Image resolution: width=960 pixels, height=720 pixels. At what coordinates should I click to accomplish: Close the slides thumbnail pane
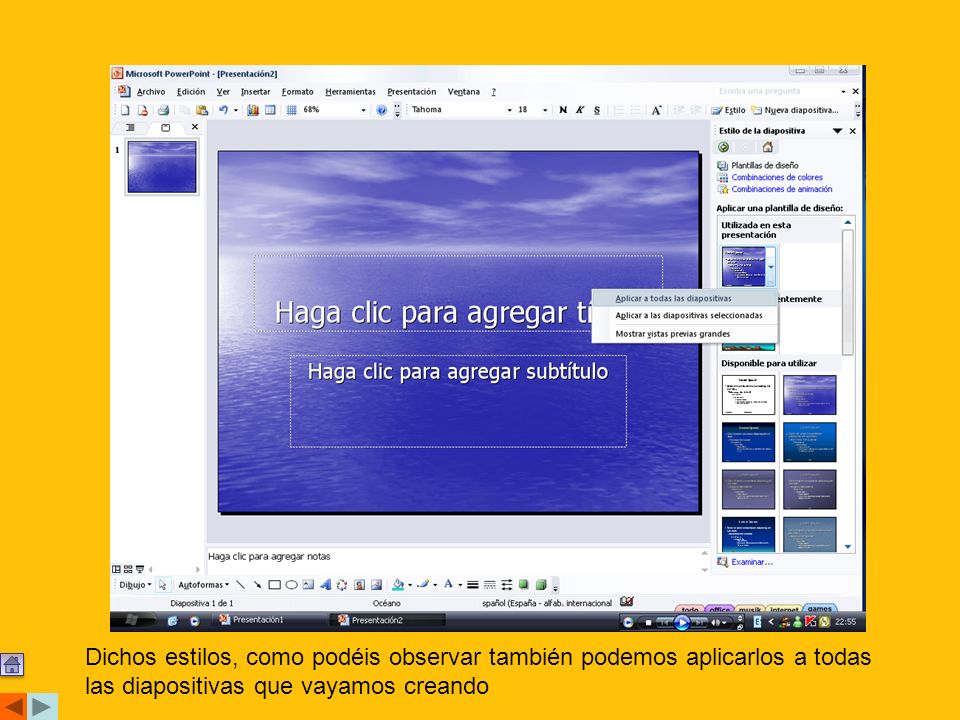(x=195, y=127)
